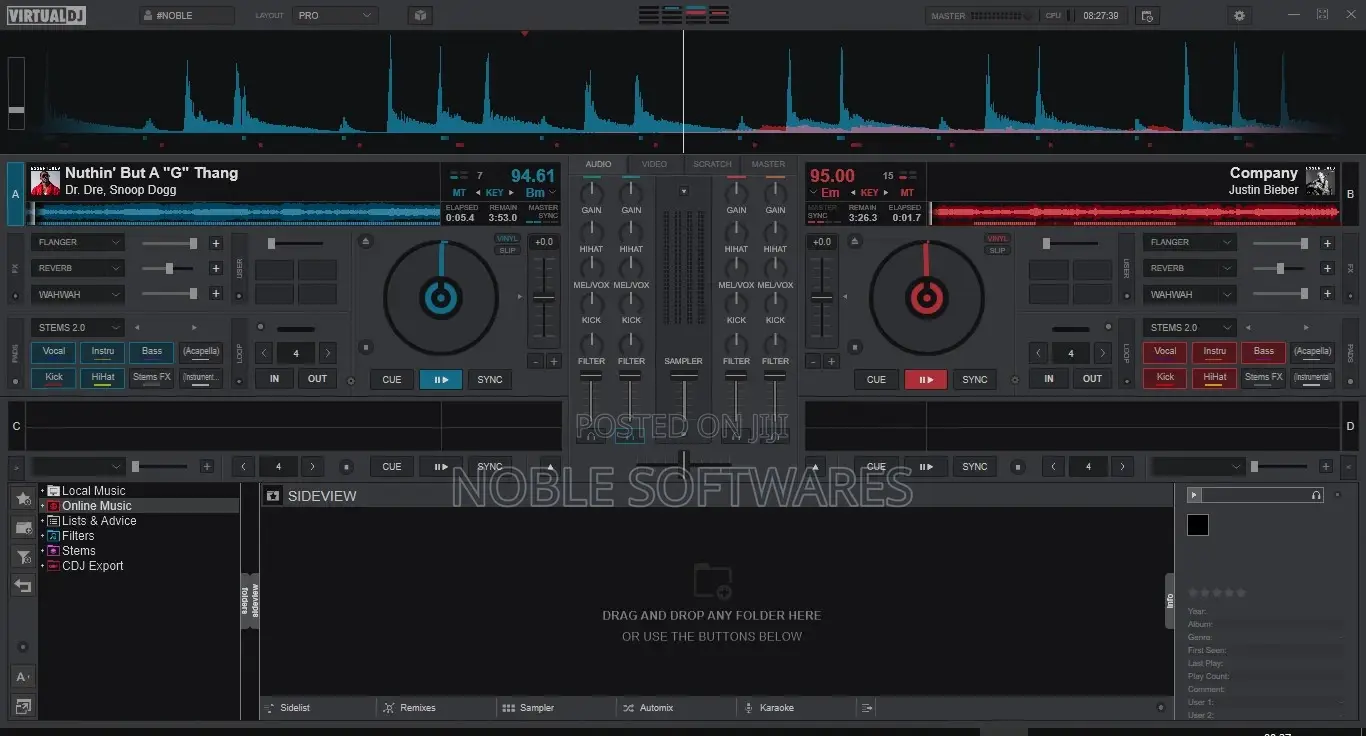
Task: Toggle the Vocal stem pad on deck A
Action: pos(54,352)
